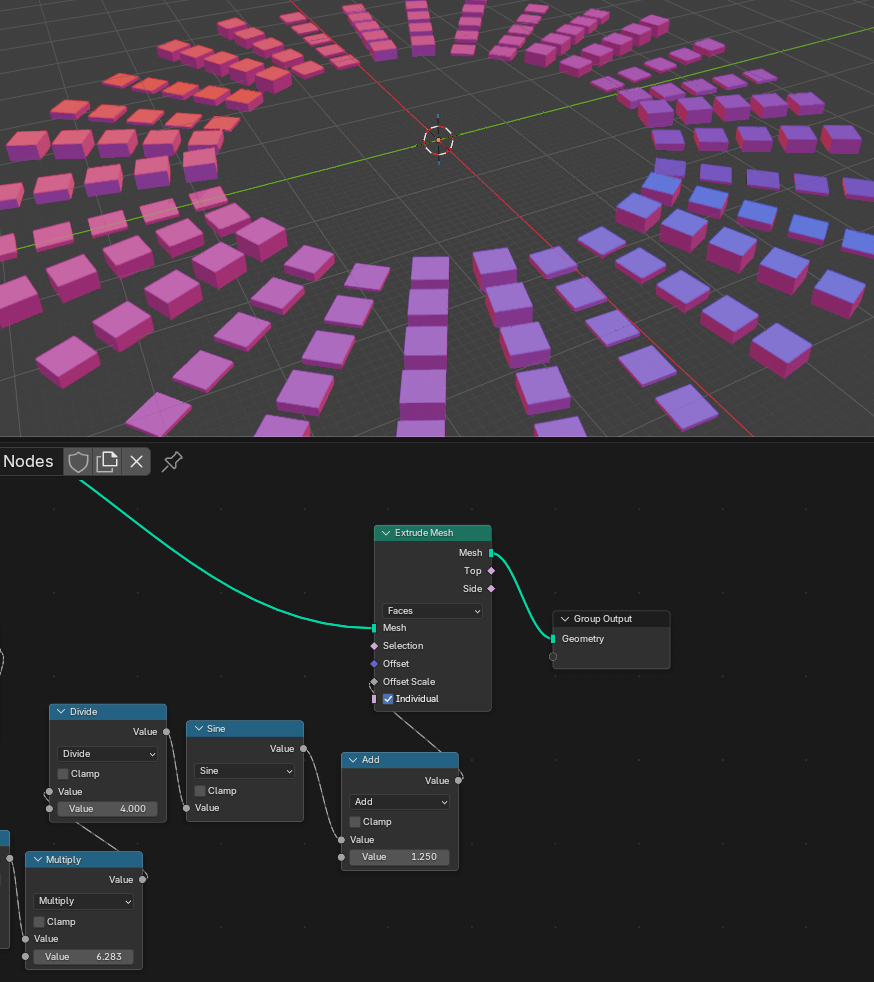The height and width of the screenshot is (982, 874).
Task: Unlink the Nodes group with X icon
Action: tap(137, 462)
